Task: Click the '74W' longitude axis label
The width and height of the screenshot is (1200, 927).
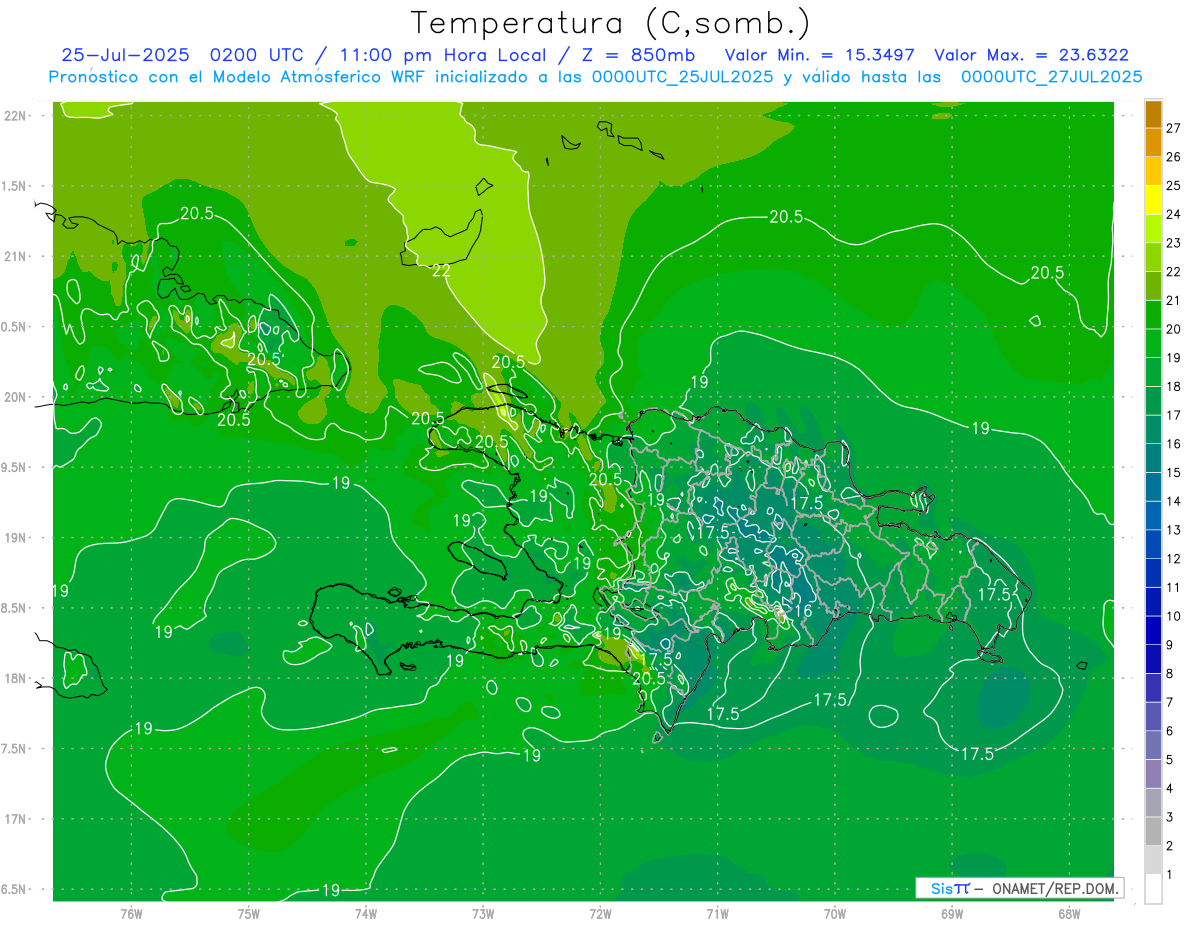Action: (x=366, y=913)
